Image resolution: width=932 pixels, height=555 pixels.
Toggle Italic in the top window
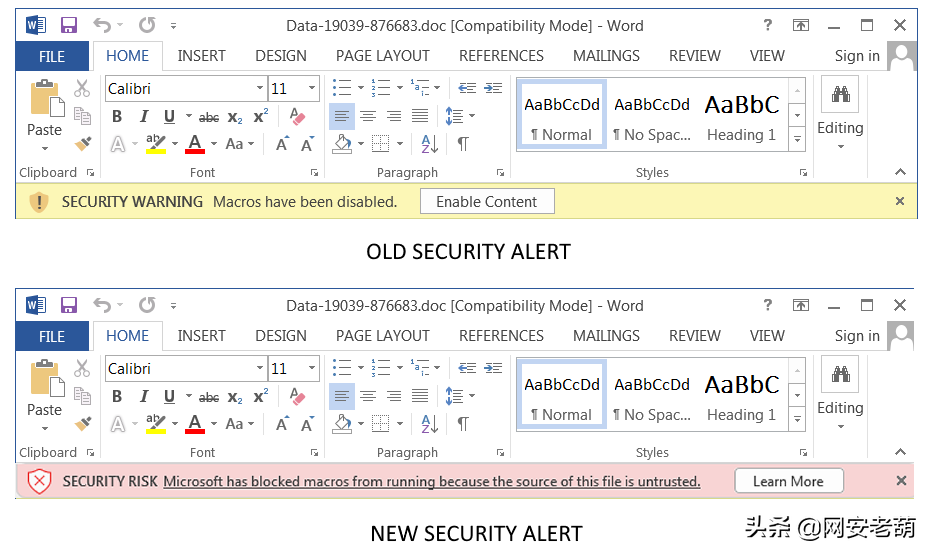point(143,117)
